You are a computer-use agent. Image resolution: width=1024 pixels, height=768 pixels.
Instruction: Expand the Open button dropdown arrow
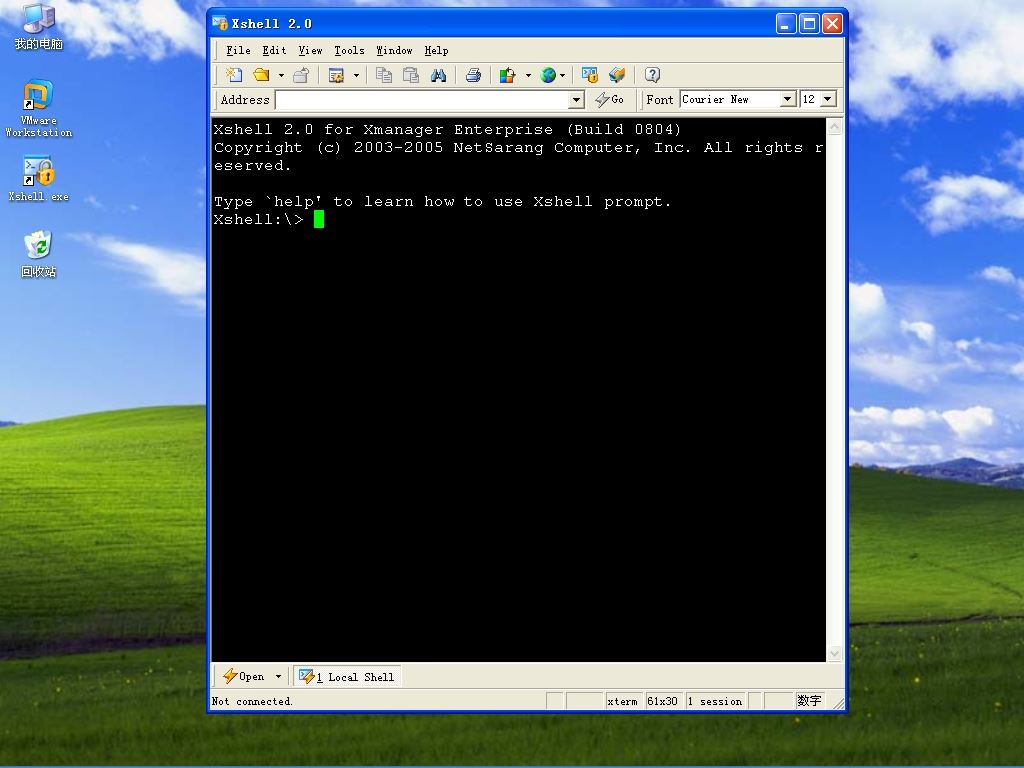278,677
